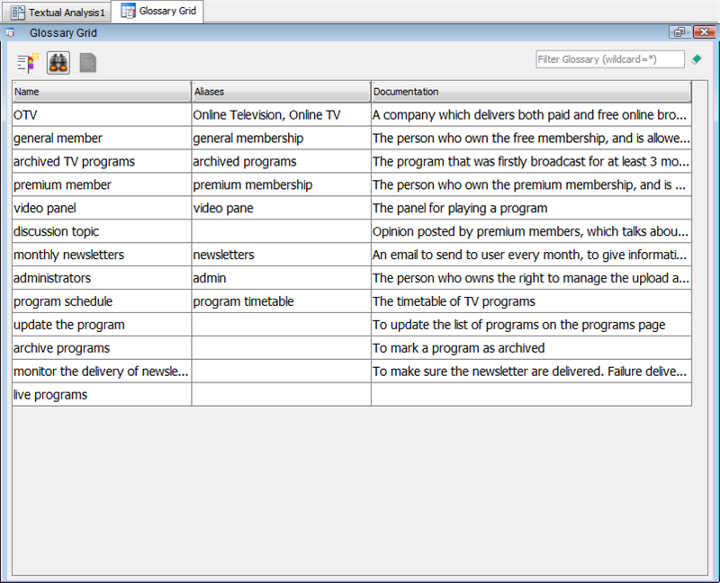Select the 'live programs' name cell

click(x=101, y=395)
